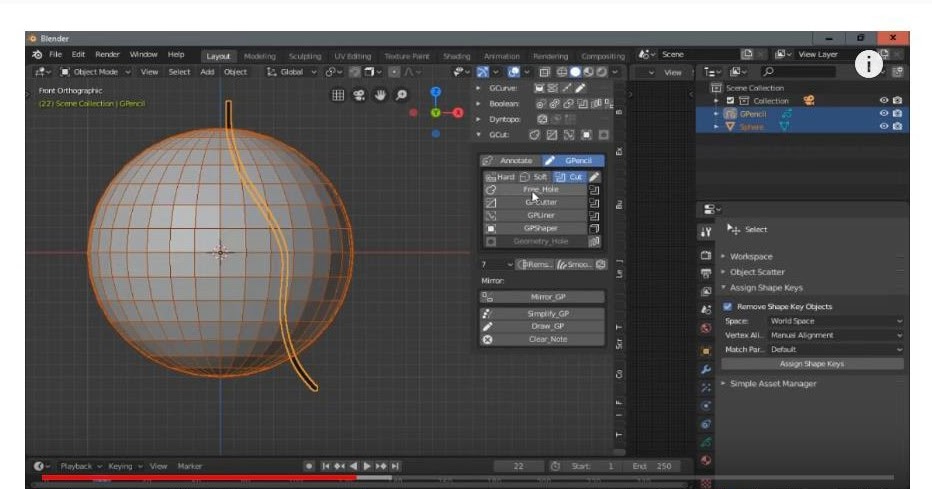Select the hand pan view icon
932x489 pixels.
pyautogui.click(x=380, y=95)
